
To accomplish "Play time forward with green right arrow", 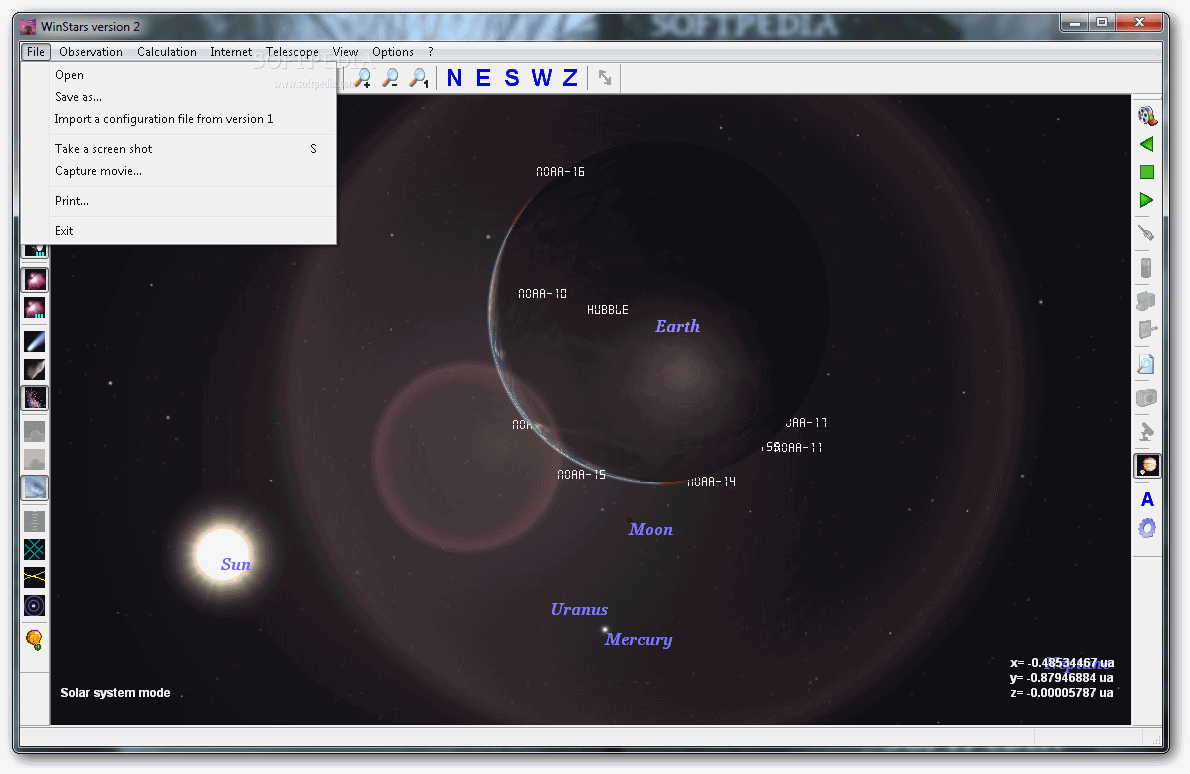I will point(1147,200).
